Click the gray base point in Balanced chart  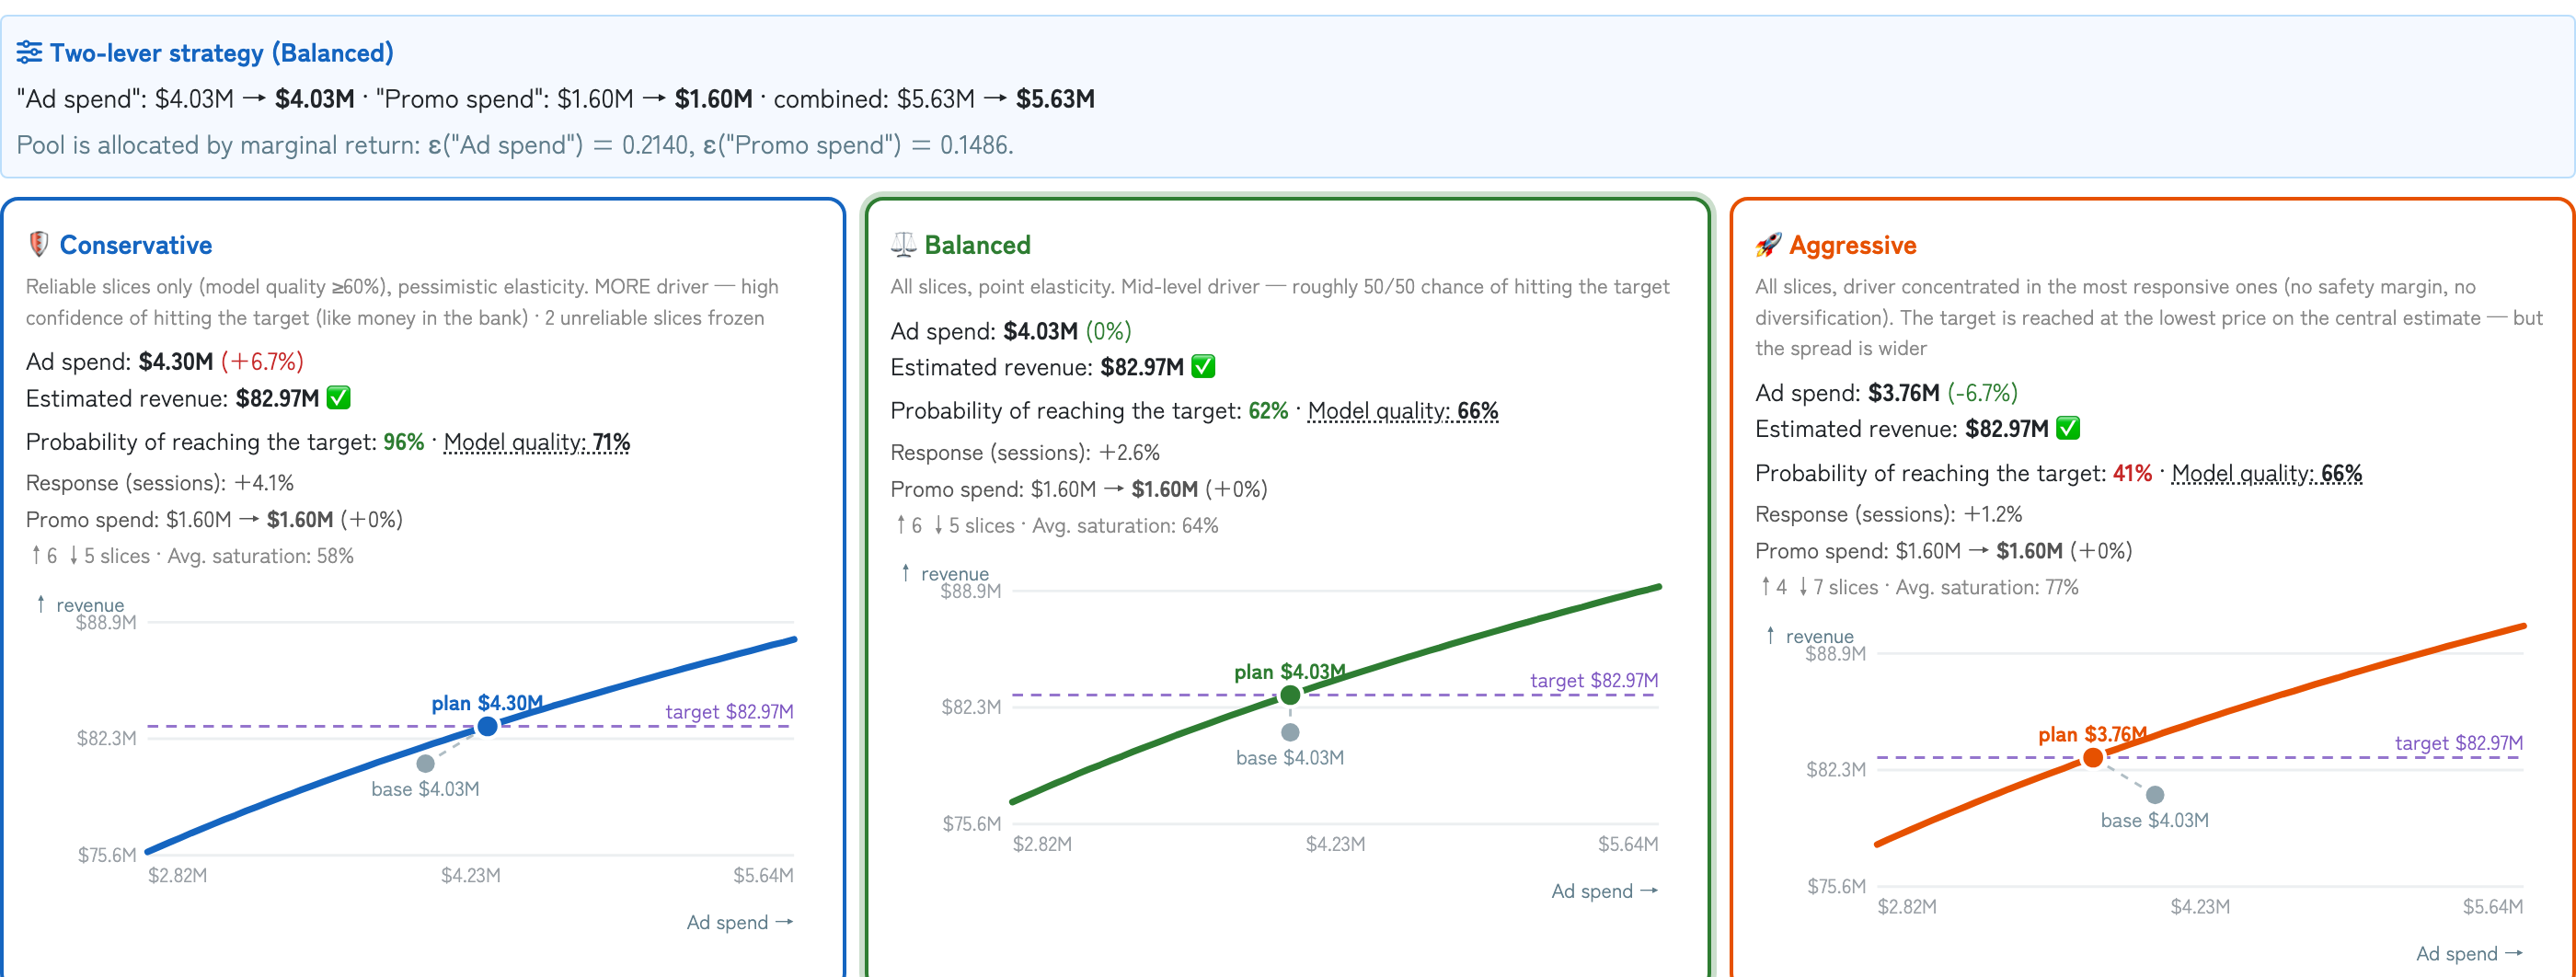tap(1290, 732)
